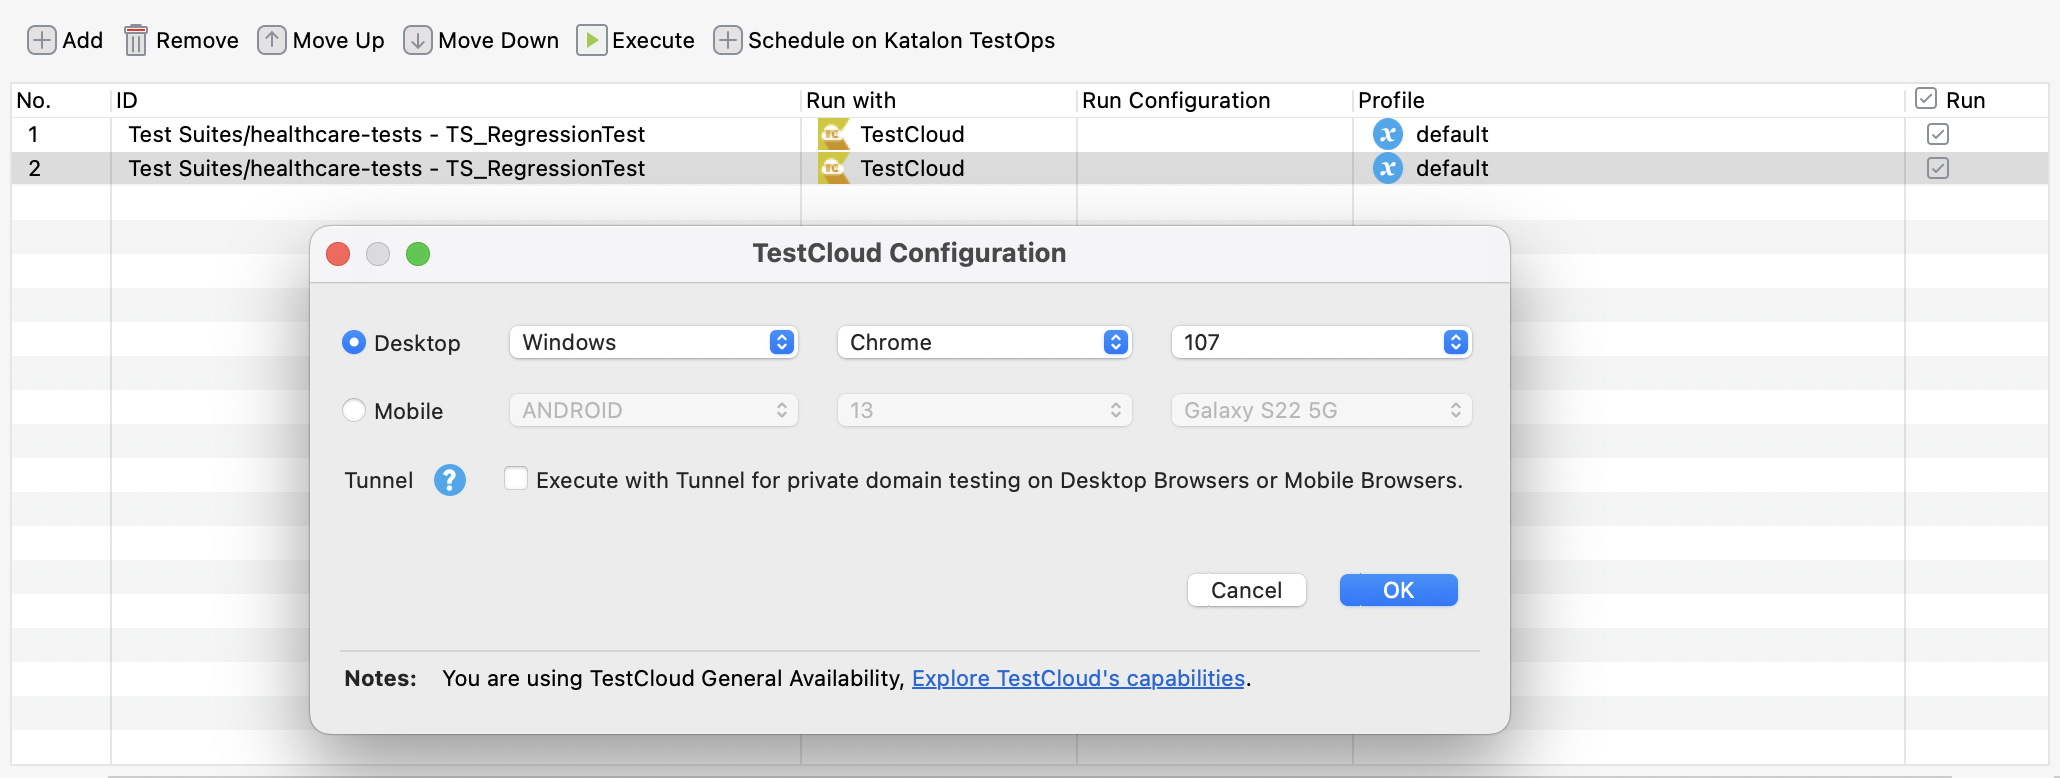Click the Remove trash can icon
2060x778 pixels.
point(136,40)
